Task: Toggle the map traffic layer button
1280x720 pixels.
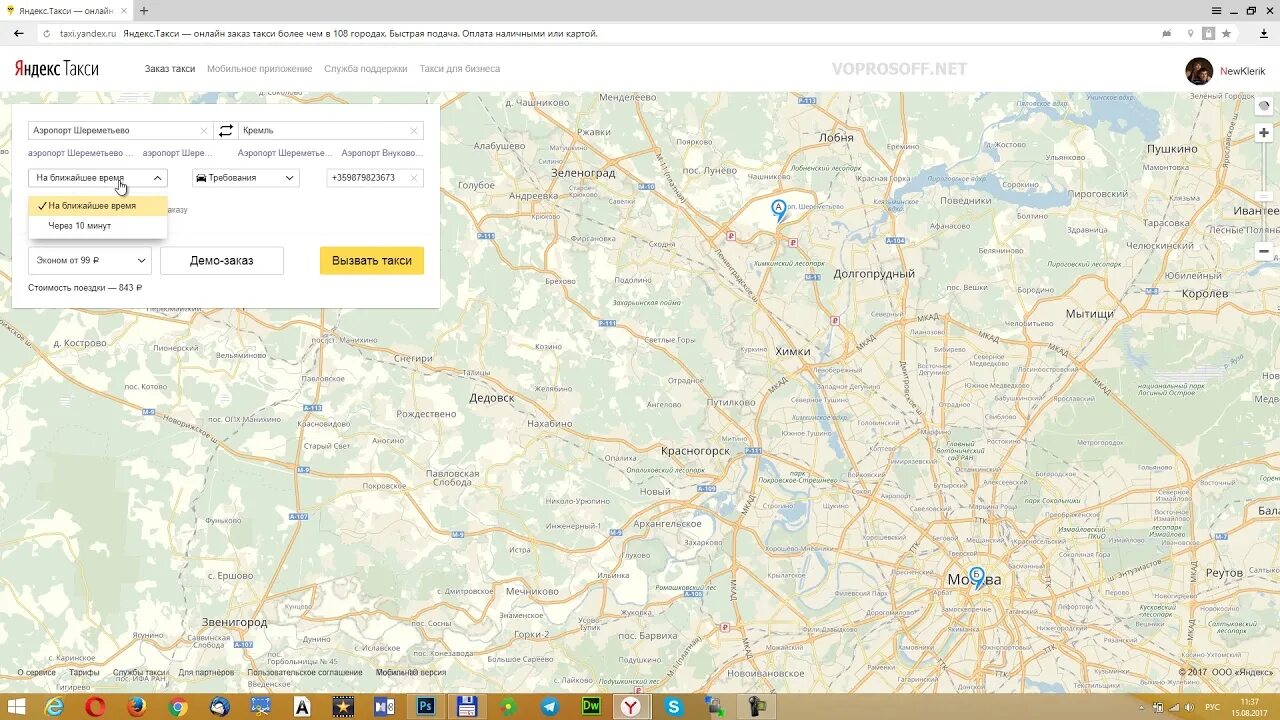Action: point(1264,105)
